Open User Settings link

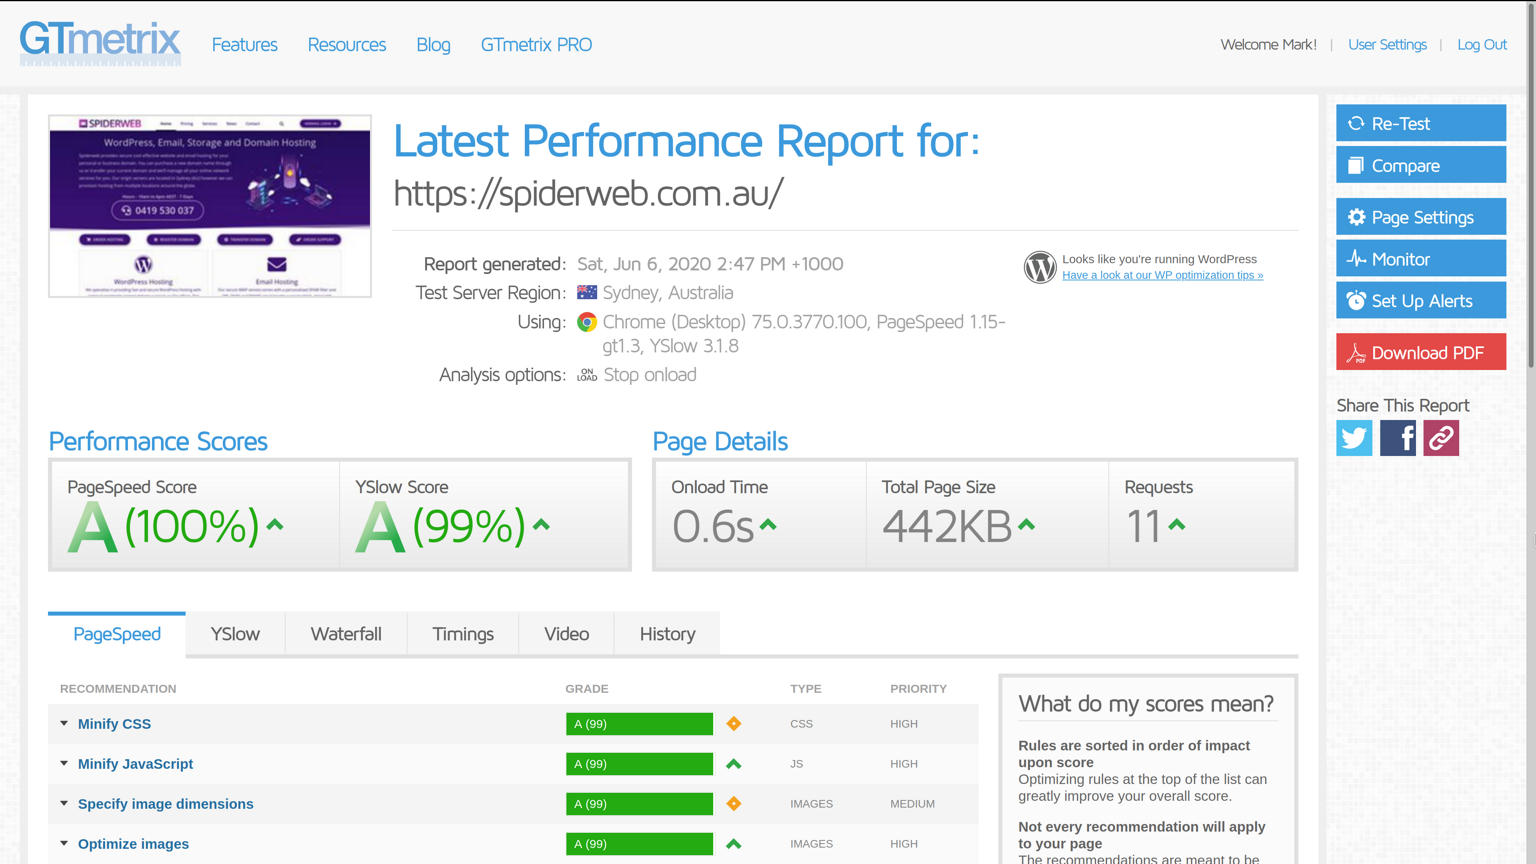[x=1387, y=44]
